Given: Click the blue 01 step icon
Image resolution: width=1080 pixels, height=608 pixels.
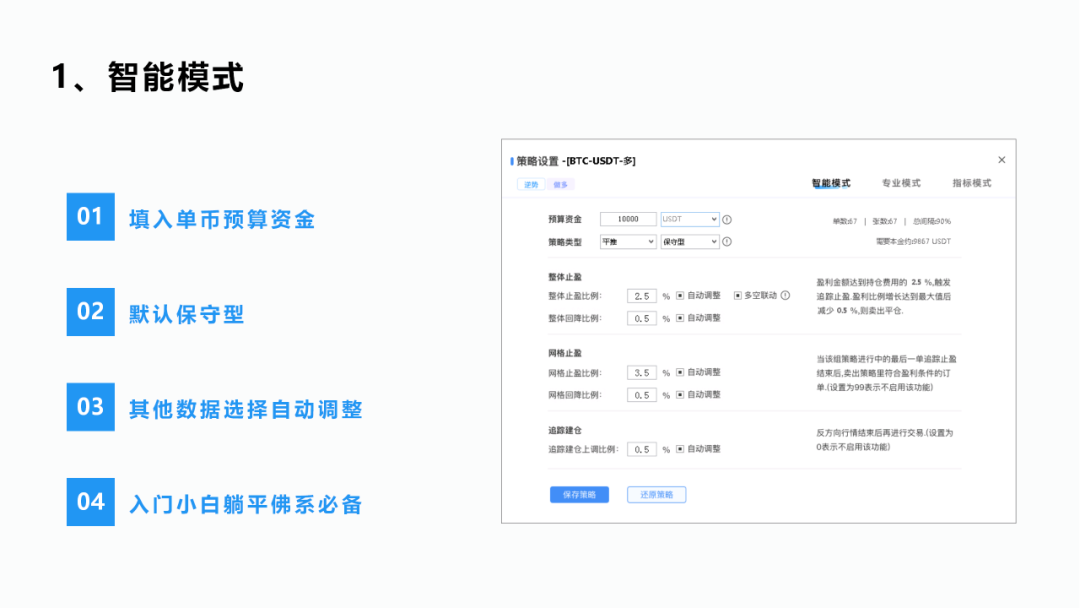Looking at the screenshot, I should [x=90, y=217].
